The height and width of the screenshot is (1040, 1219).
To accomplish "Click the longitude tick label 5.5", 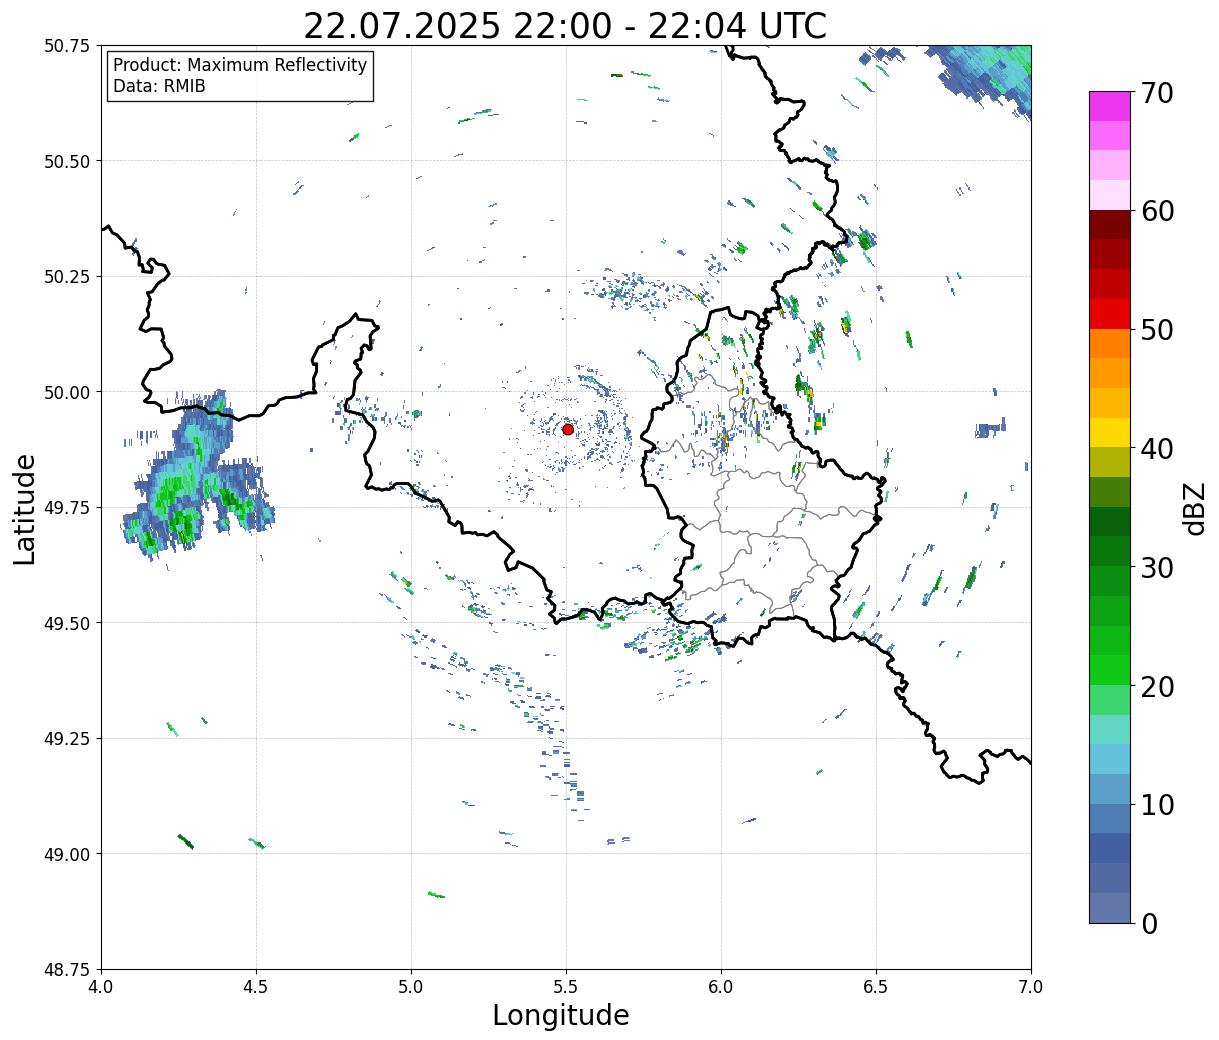I will pos(566,987).
